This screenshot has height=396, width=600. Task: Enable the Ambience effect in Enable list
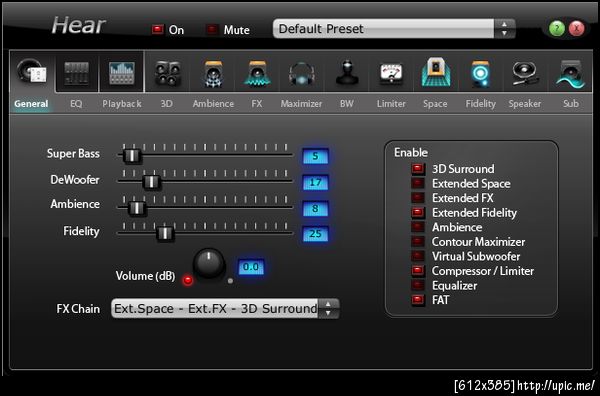tap(417, 227)
